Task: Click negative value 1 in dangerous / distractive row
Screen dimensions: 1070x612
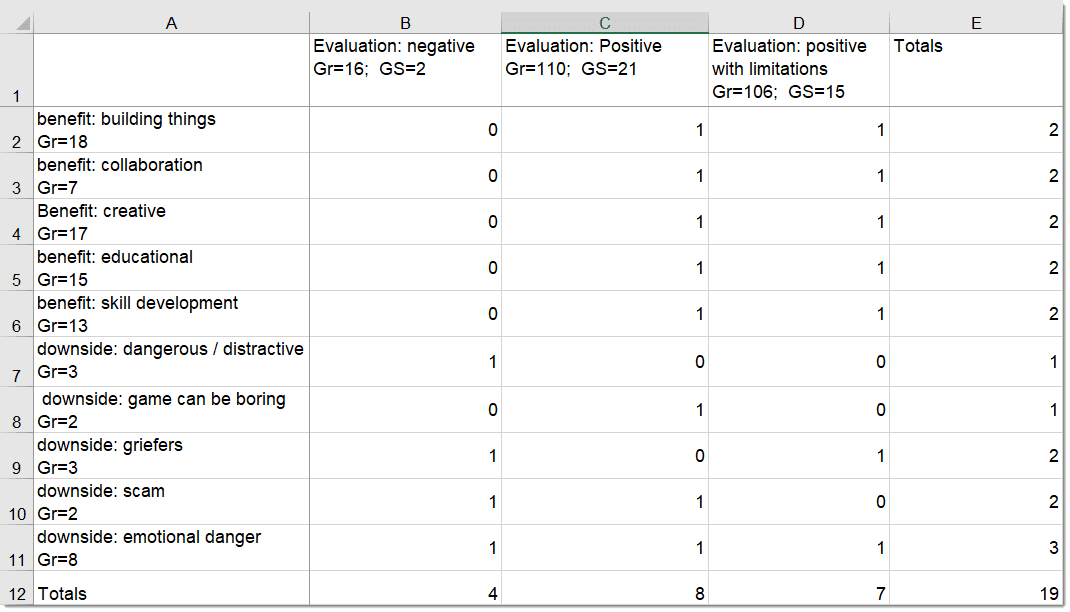Action: tap(405, 362)
